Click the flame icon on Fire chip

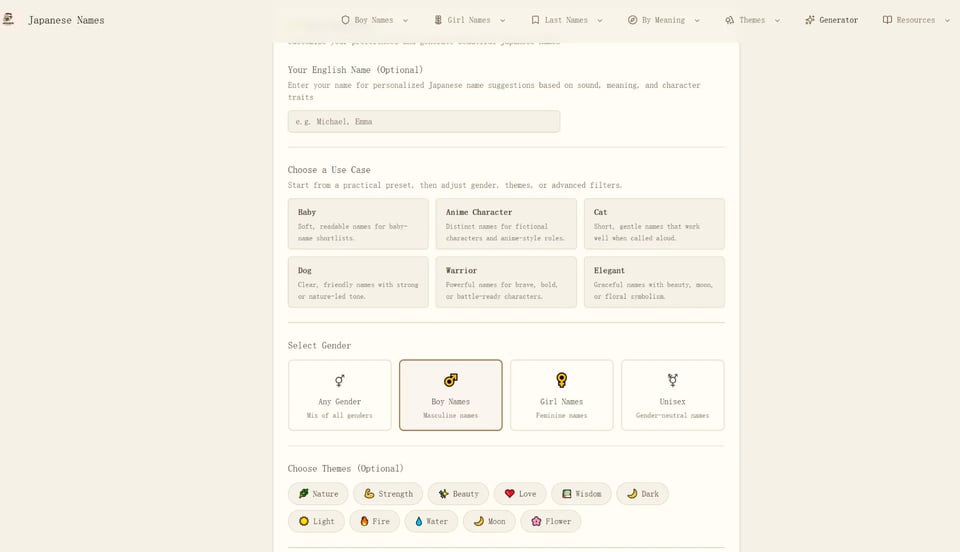click(x=364, y=521)
